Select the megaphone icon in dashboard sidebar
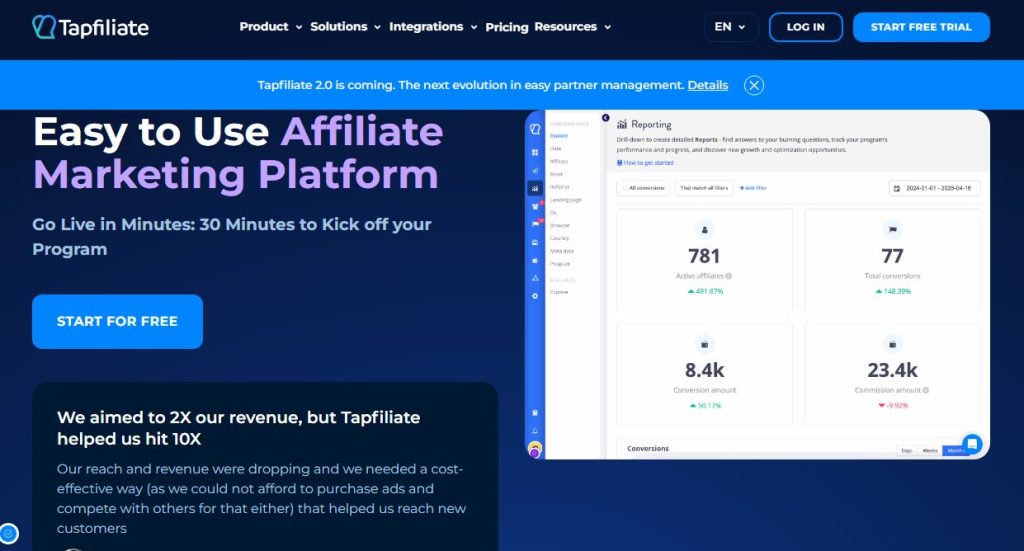 point(535,170)
